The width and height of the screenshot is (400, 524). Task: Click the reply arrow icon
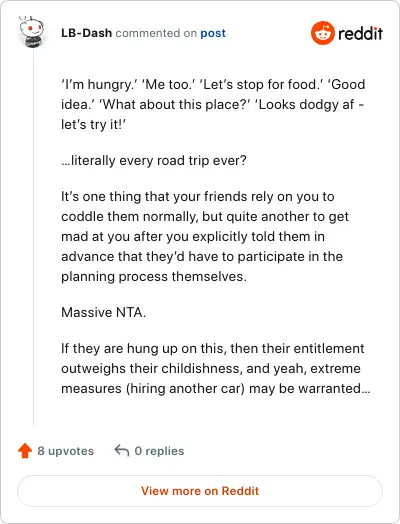122,450
